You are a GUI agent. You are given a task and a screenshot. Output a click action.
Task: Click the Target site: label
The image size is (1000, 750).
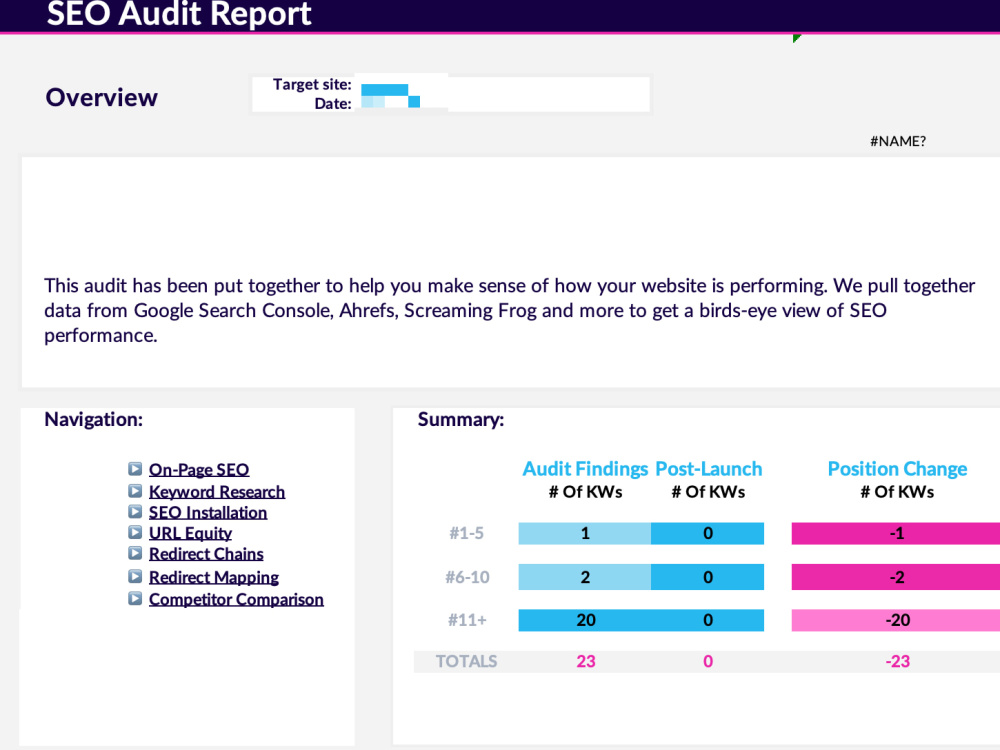click(312, 84)
